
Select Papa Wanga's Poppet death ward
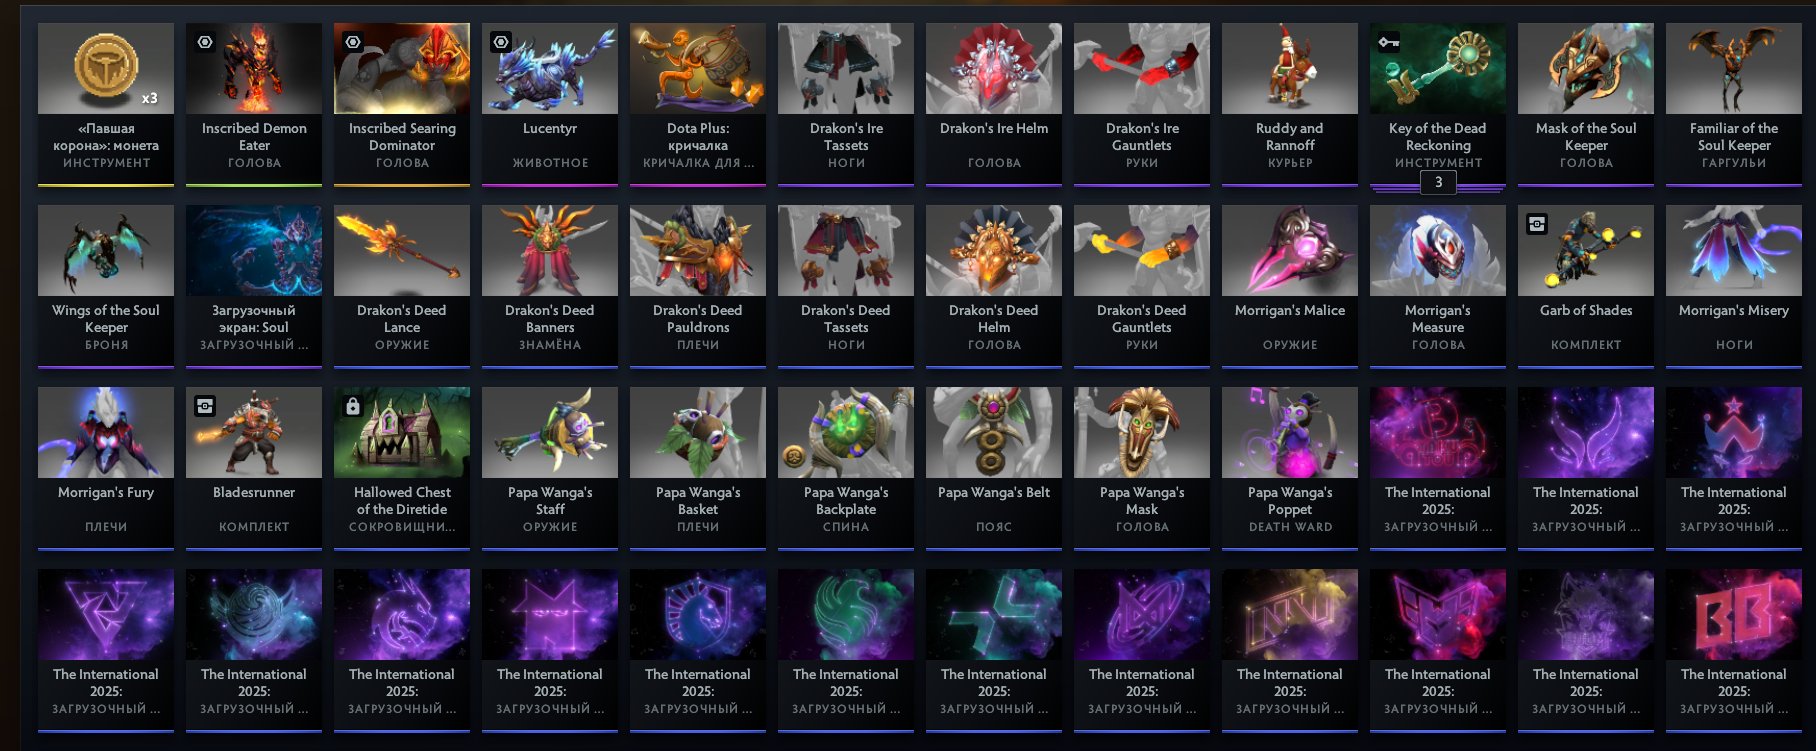click(x=1290, y=468)
